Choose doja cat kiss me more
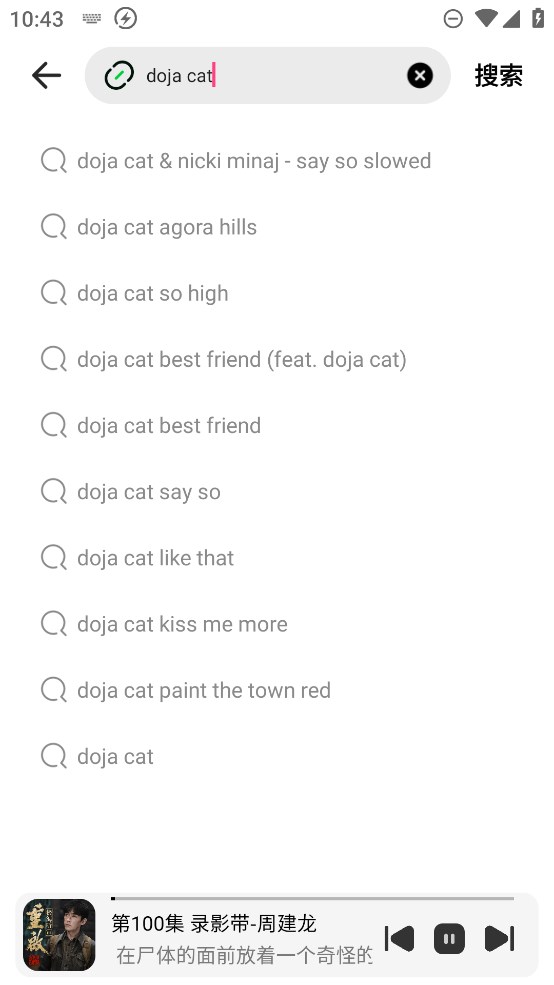554x985 pixels. (x=277, y=624)
